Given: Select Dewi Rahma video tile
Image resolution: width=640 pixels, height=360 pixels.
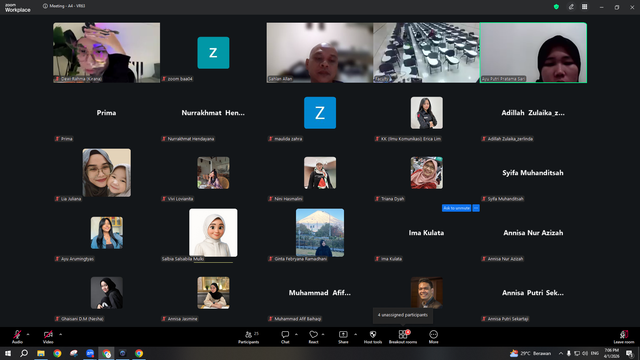Looking at the screenshot, I should click(x=107, y=53).
